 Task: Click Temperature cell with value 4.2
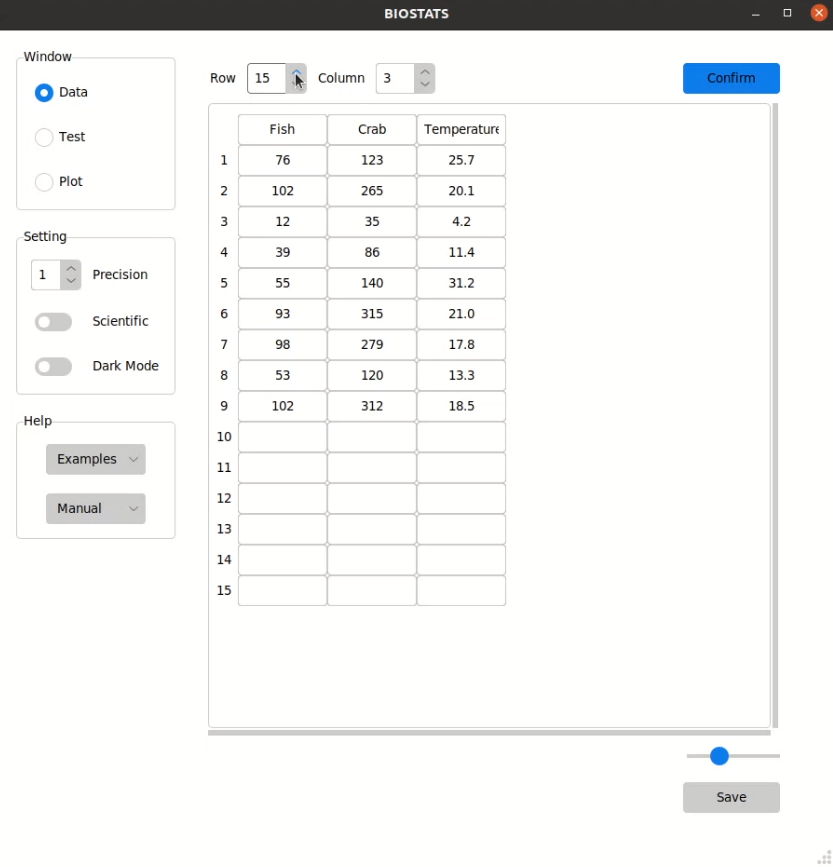(462, 222)
